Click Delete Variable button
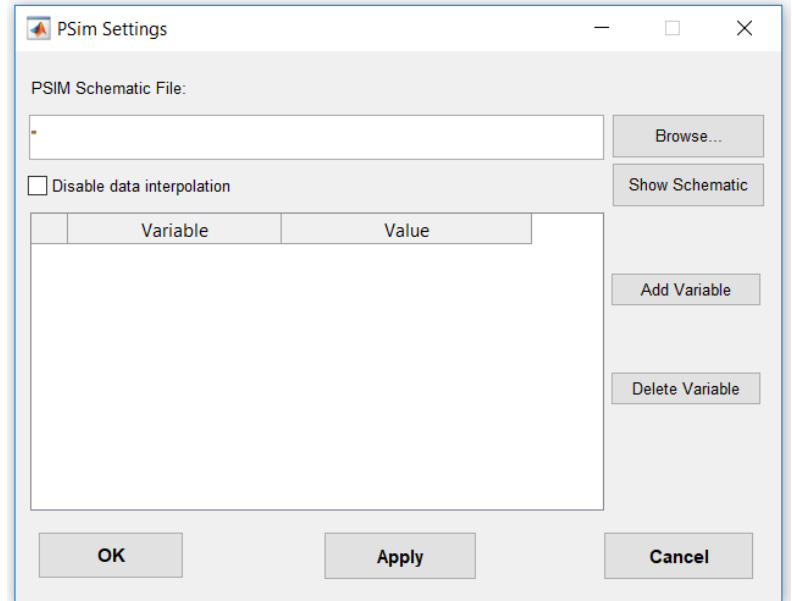 point(686,389)
